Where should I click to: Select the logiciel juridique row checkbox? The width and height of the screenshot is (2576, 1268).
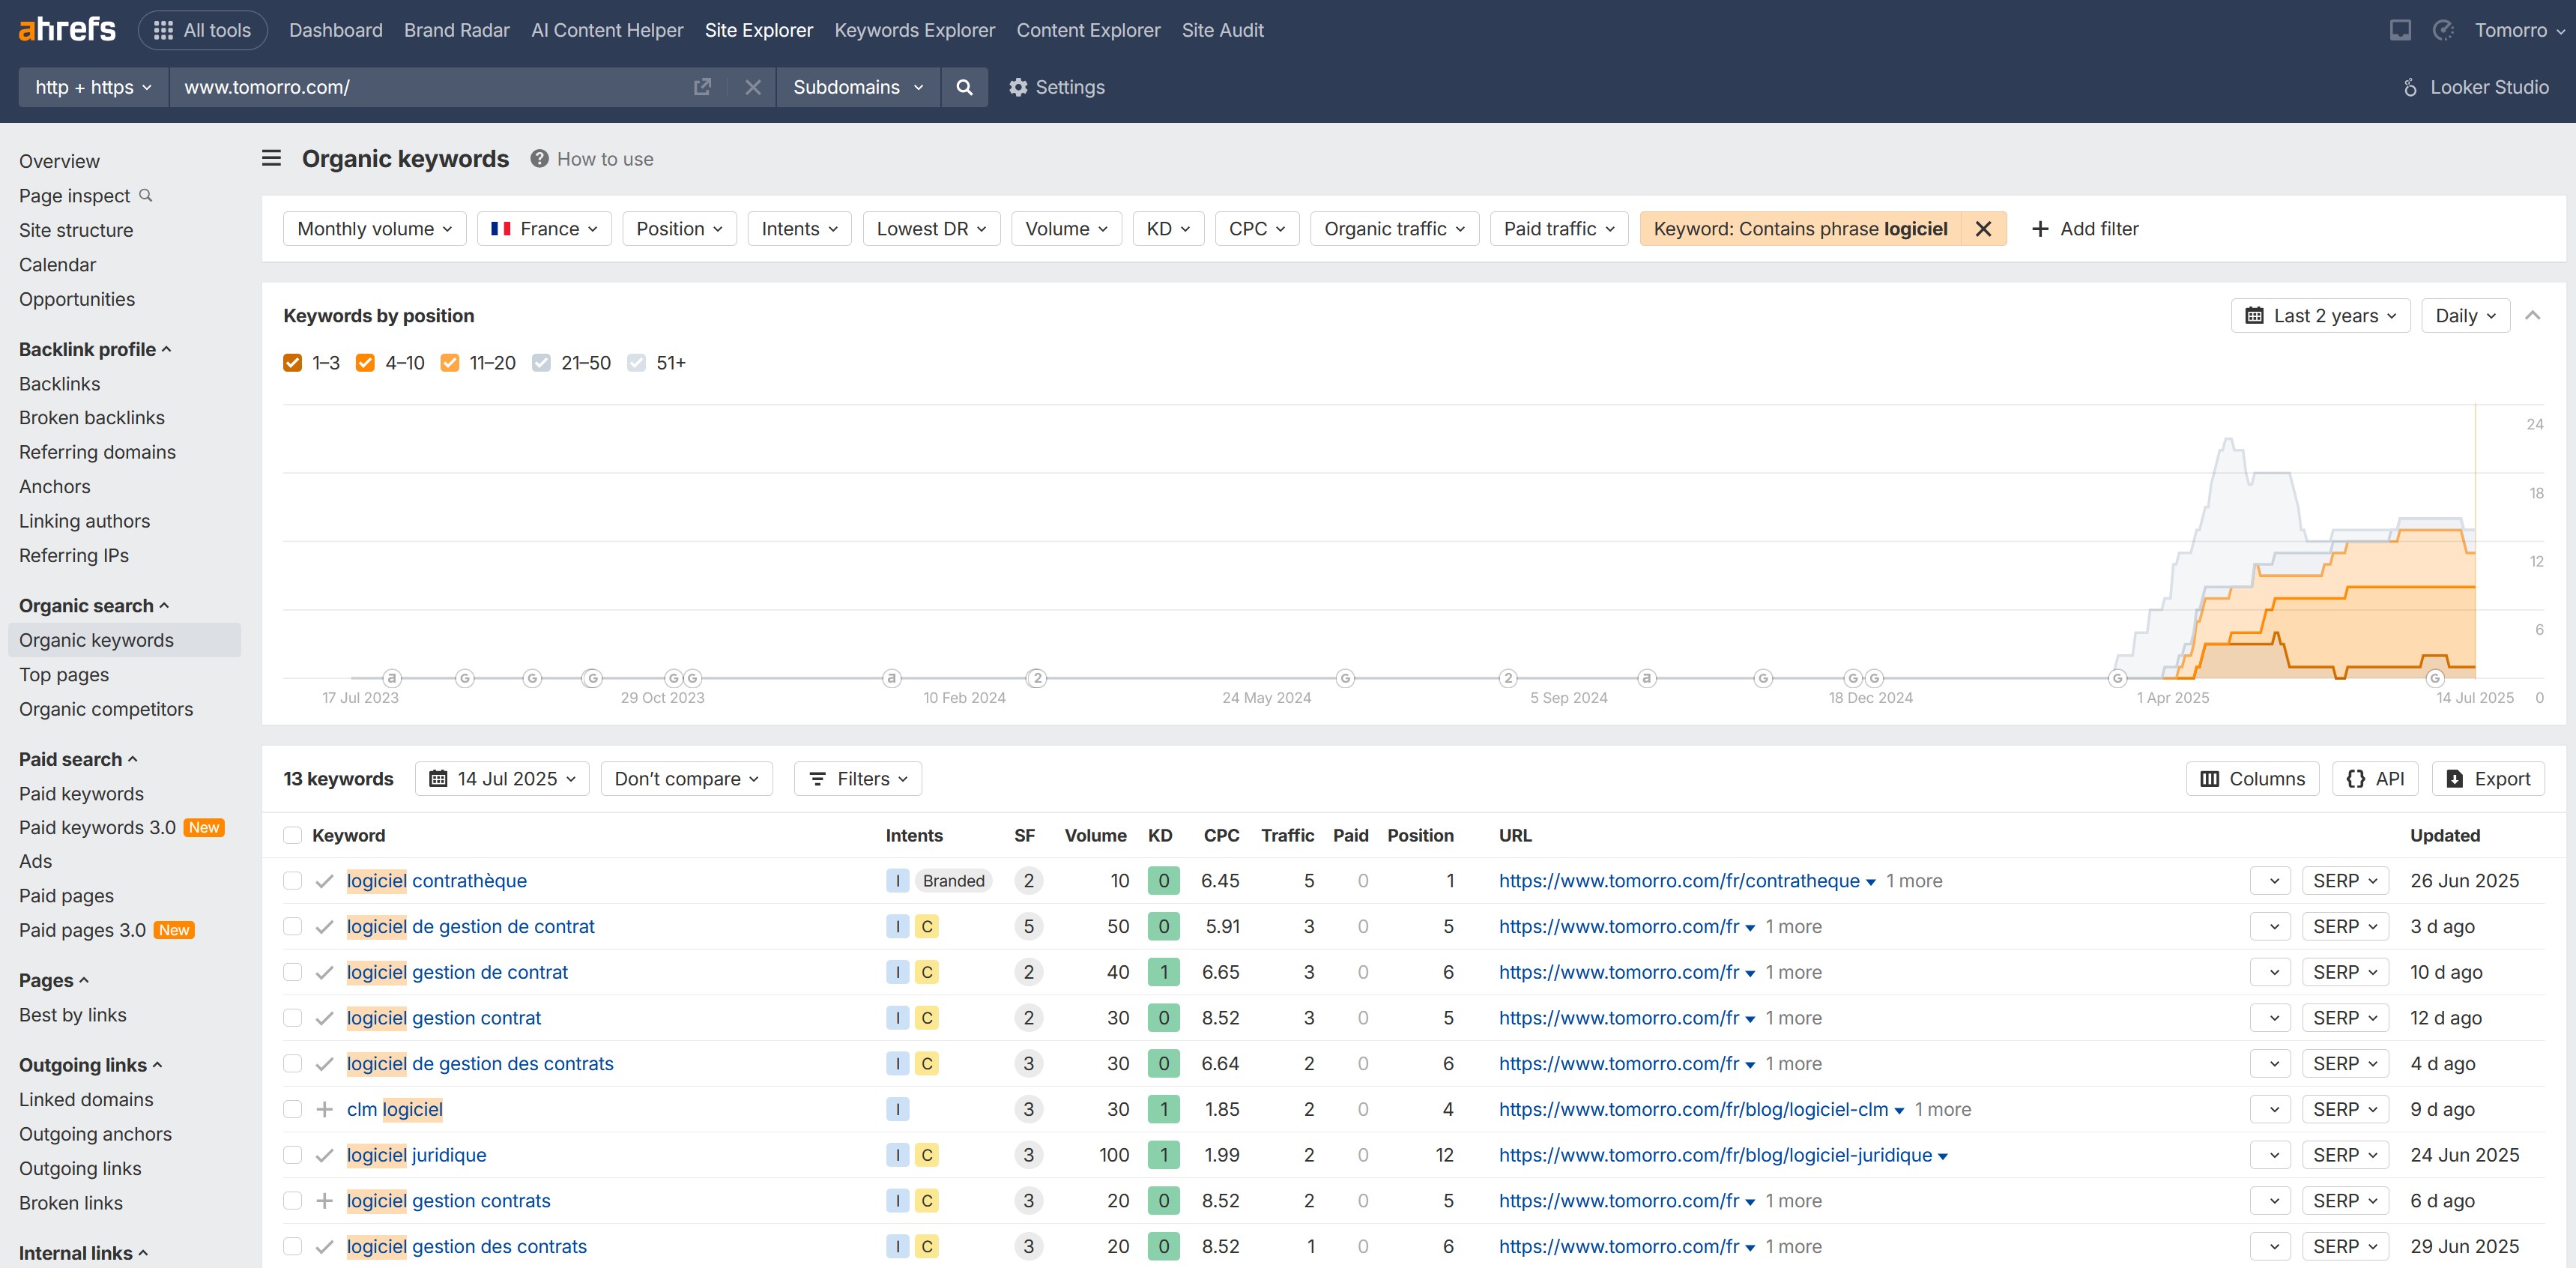pyautogui.click(x=292, y=1155)
